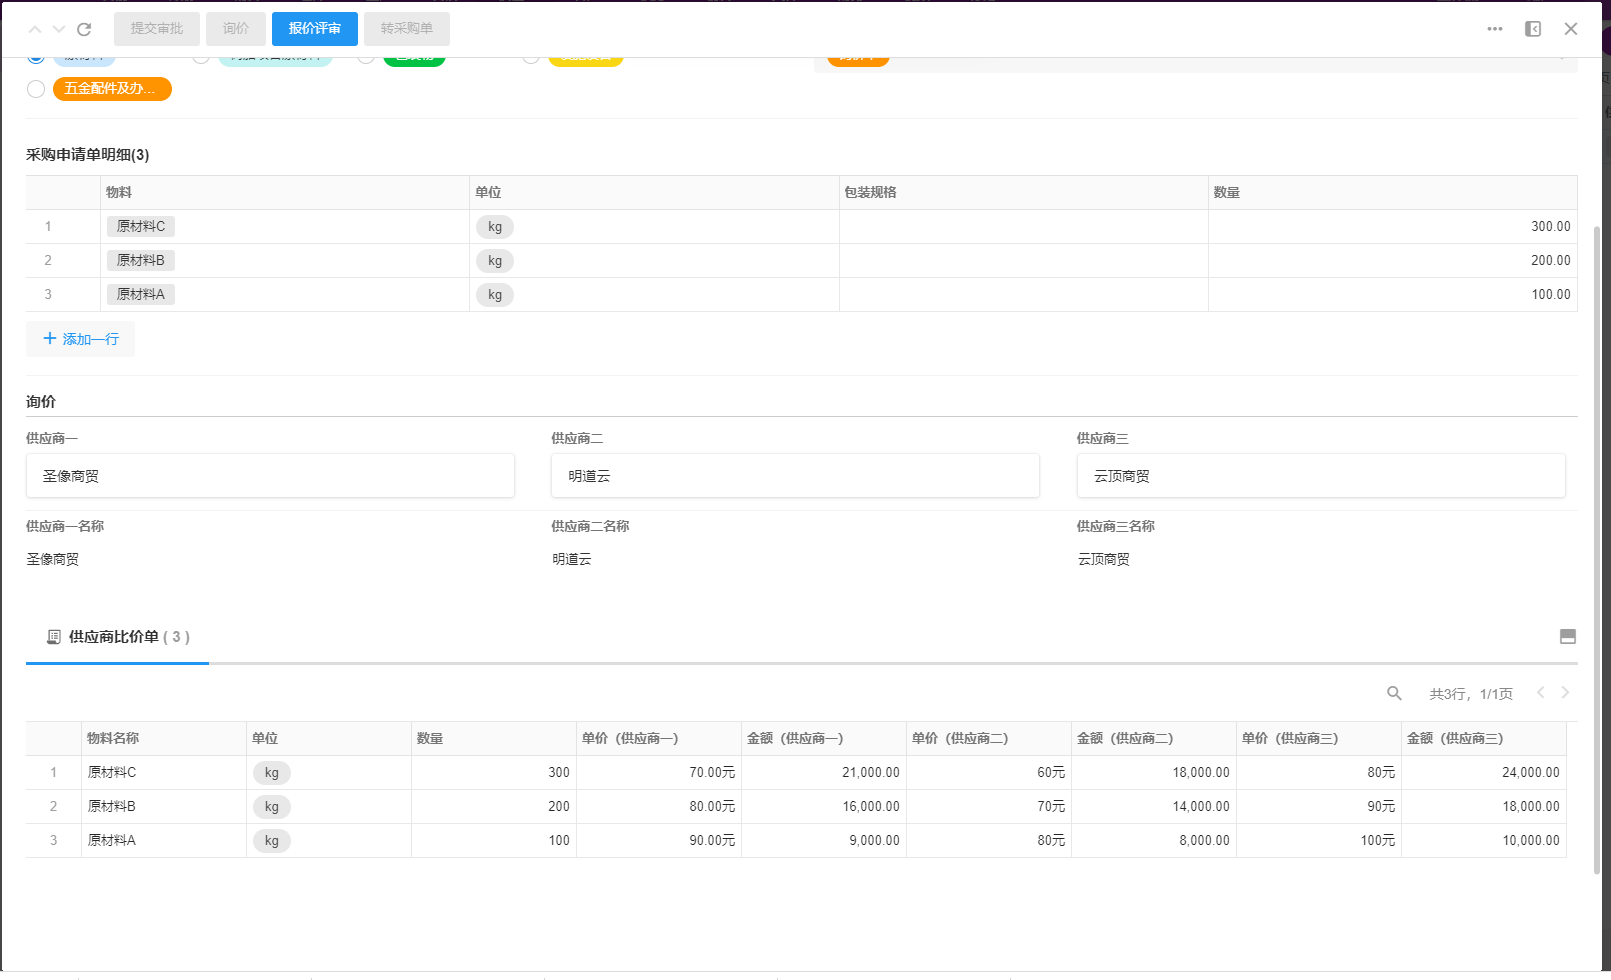This screenshot has width=1611, height=980.
Task: Go to the previous record with up arrow
Action: [35, 29]
